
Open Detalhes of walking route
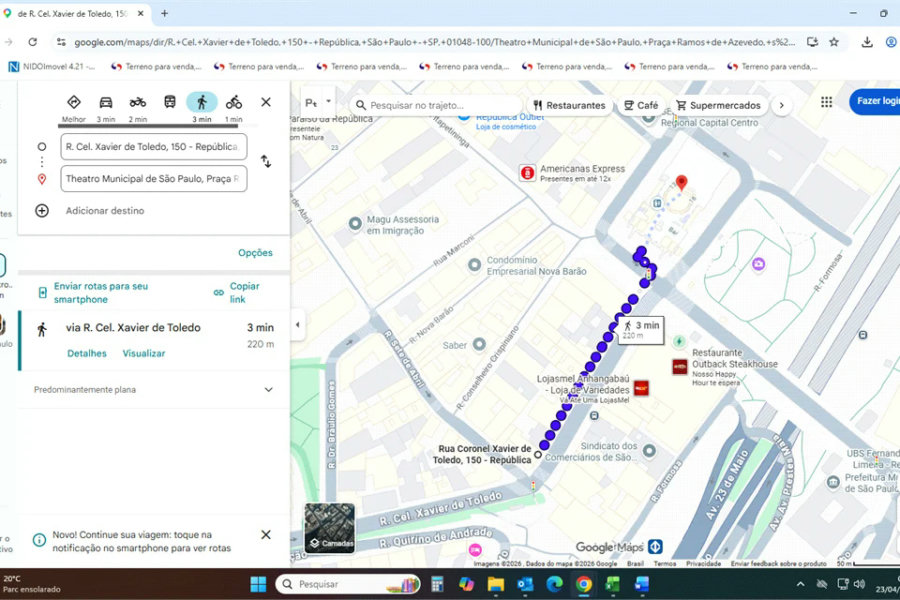87,354
